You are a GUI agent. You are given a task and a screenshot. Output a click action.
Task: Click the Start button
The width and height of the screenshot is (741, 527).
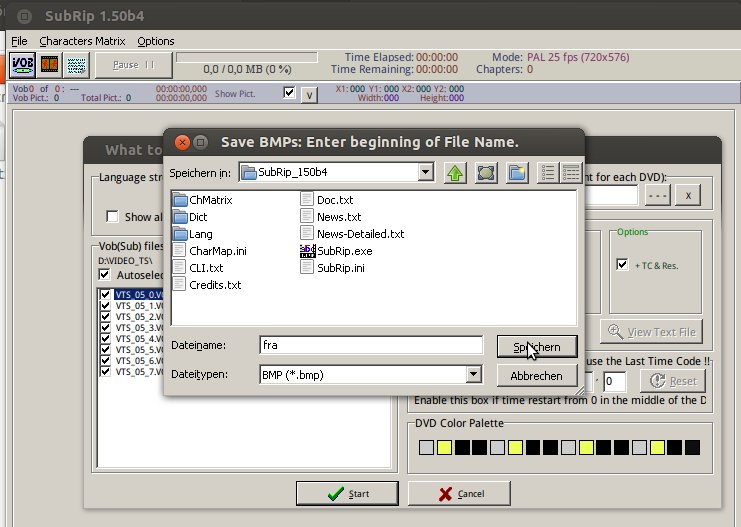click(x=347, y=494)
